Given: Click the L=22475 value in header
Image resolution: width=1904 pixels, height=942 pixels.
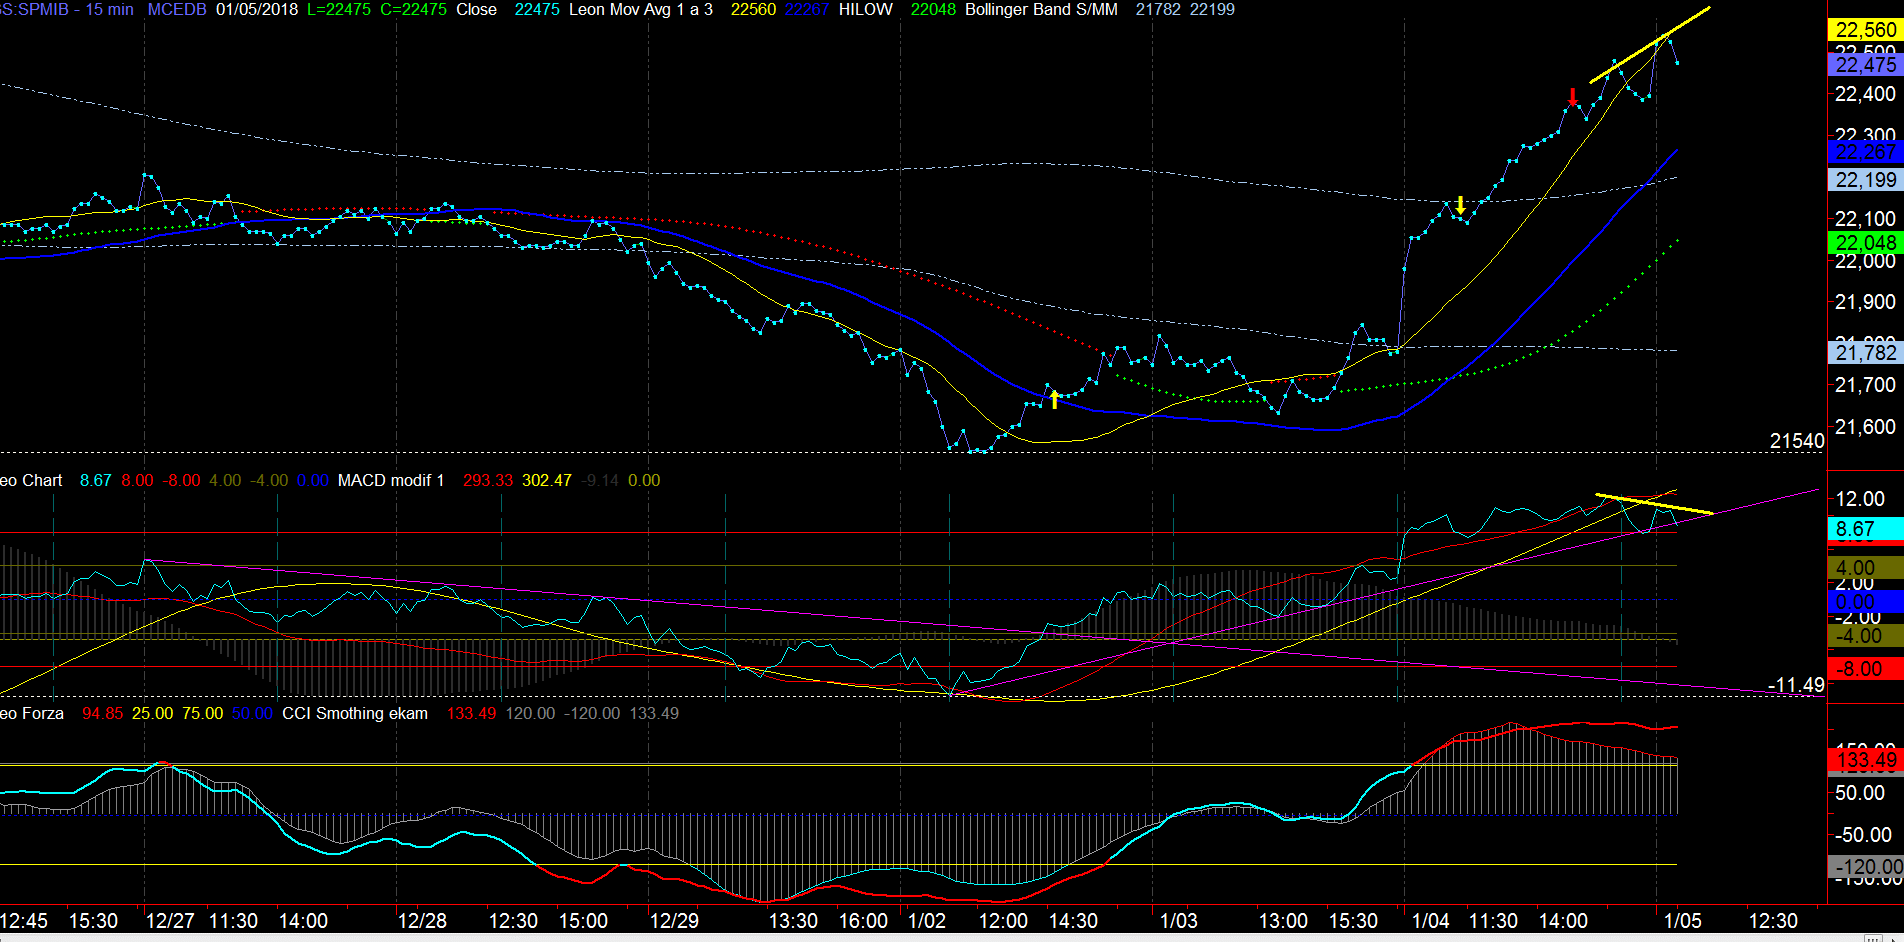Looking at the screenshot, I should click(x=338, y=10).
